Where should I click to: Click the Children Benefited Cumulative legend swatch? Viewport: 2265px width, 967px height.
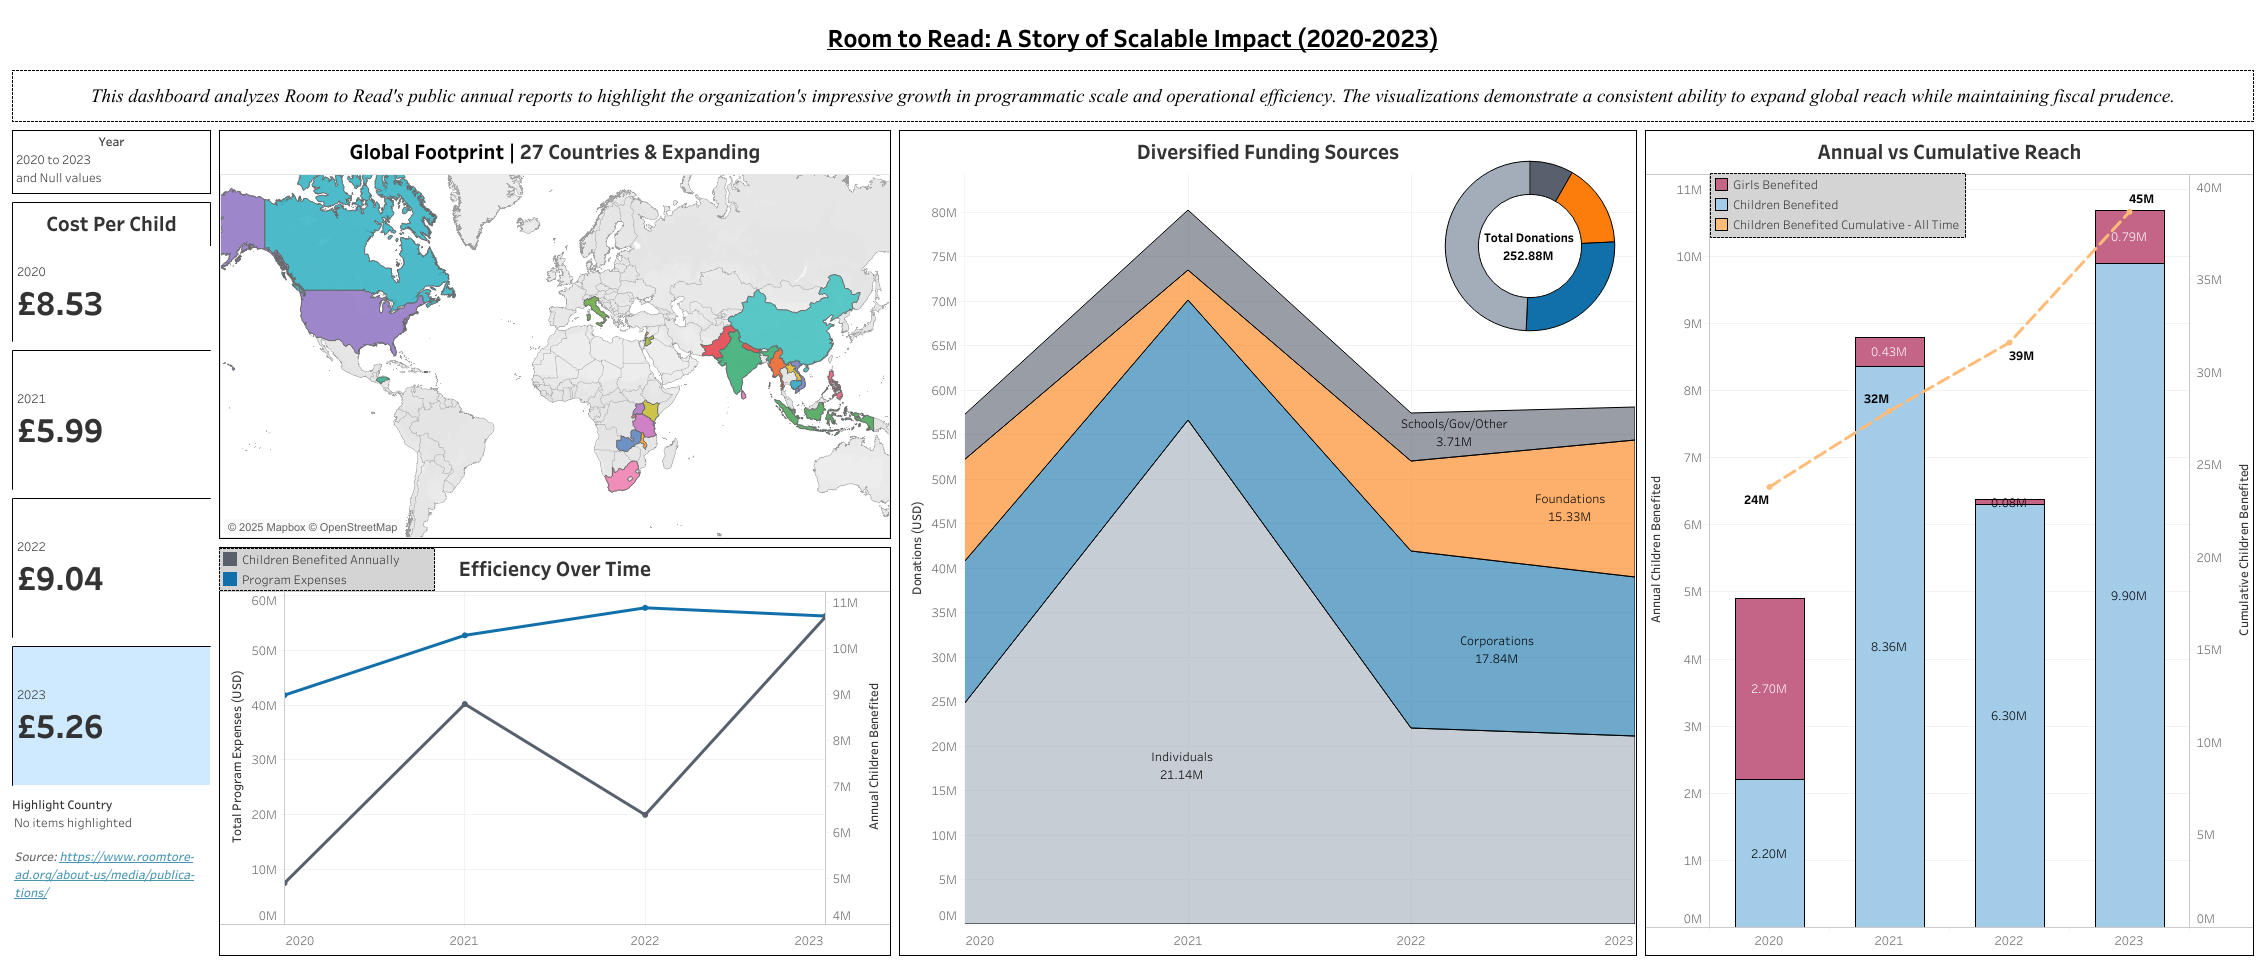(1722, 225)
